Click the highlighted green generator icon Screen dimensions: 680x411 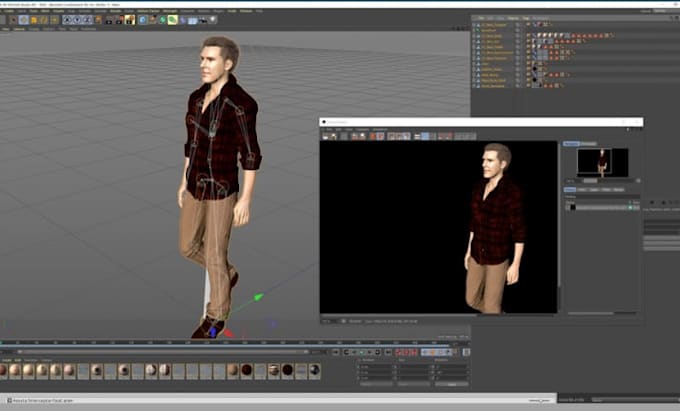(x=173, y=20)
